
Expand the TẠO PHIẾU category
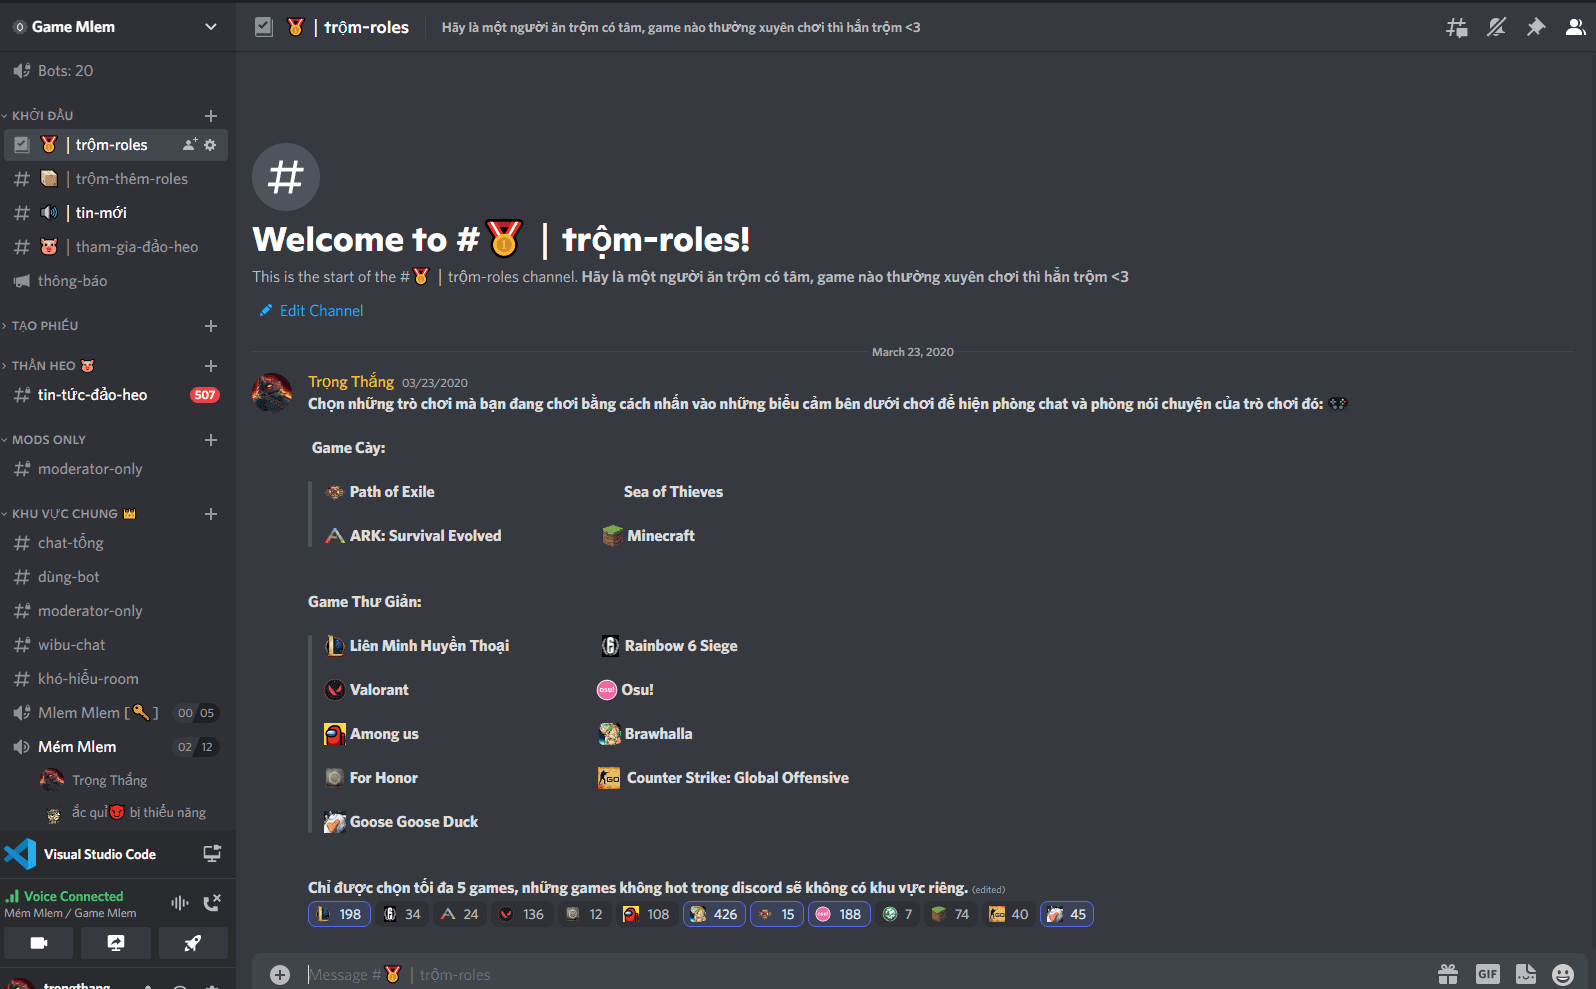click(45, 326)
